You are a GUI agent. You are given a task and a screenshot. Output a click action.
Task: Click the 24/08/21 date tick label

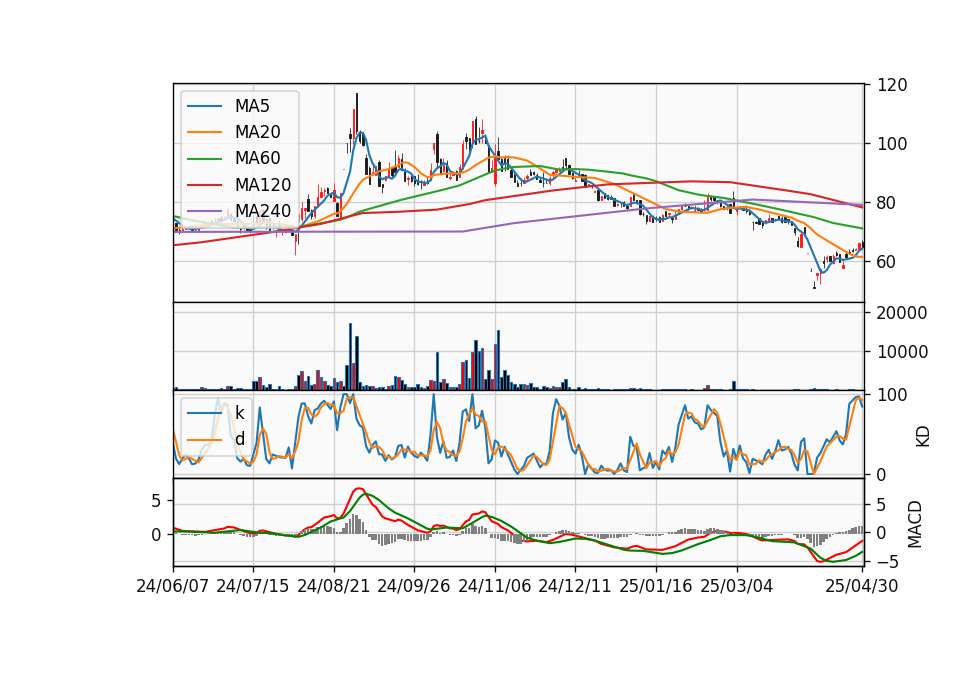click(334, 586)
